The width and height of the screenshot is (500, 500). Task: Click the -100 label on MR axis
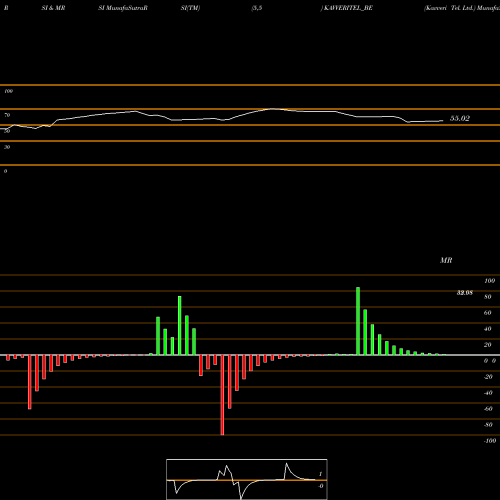click(x=490, y=441)
